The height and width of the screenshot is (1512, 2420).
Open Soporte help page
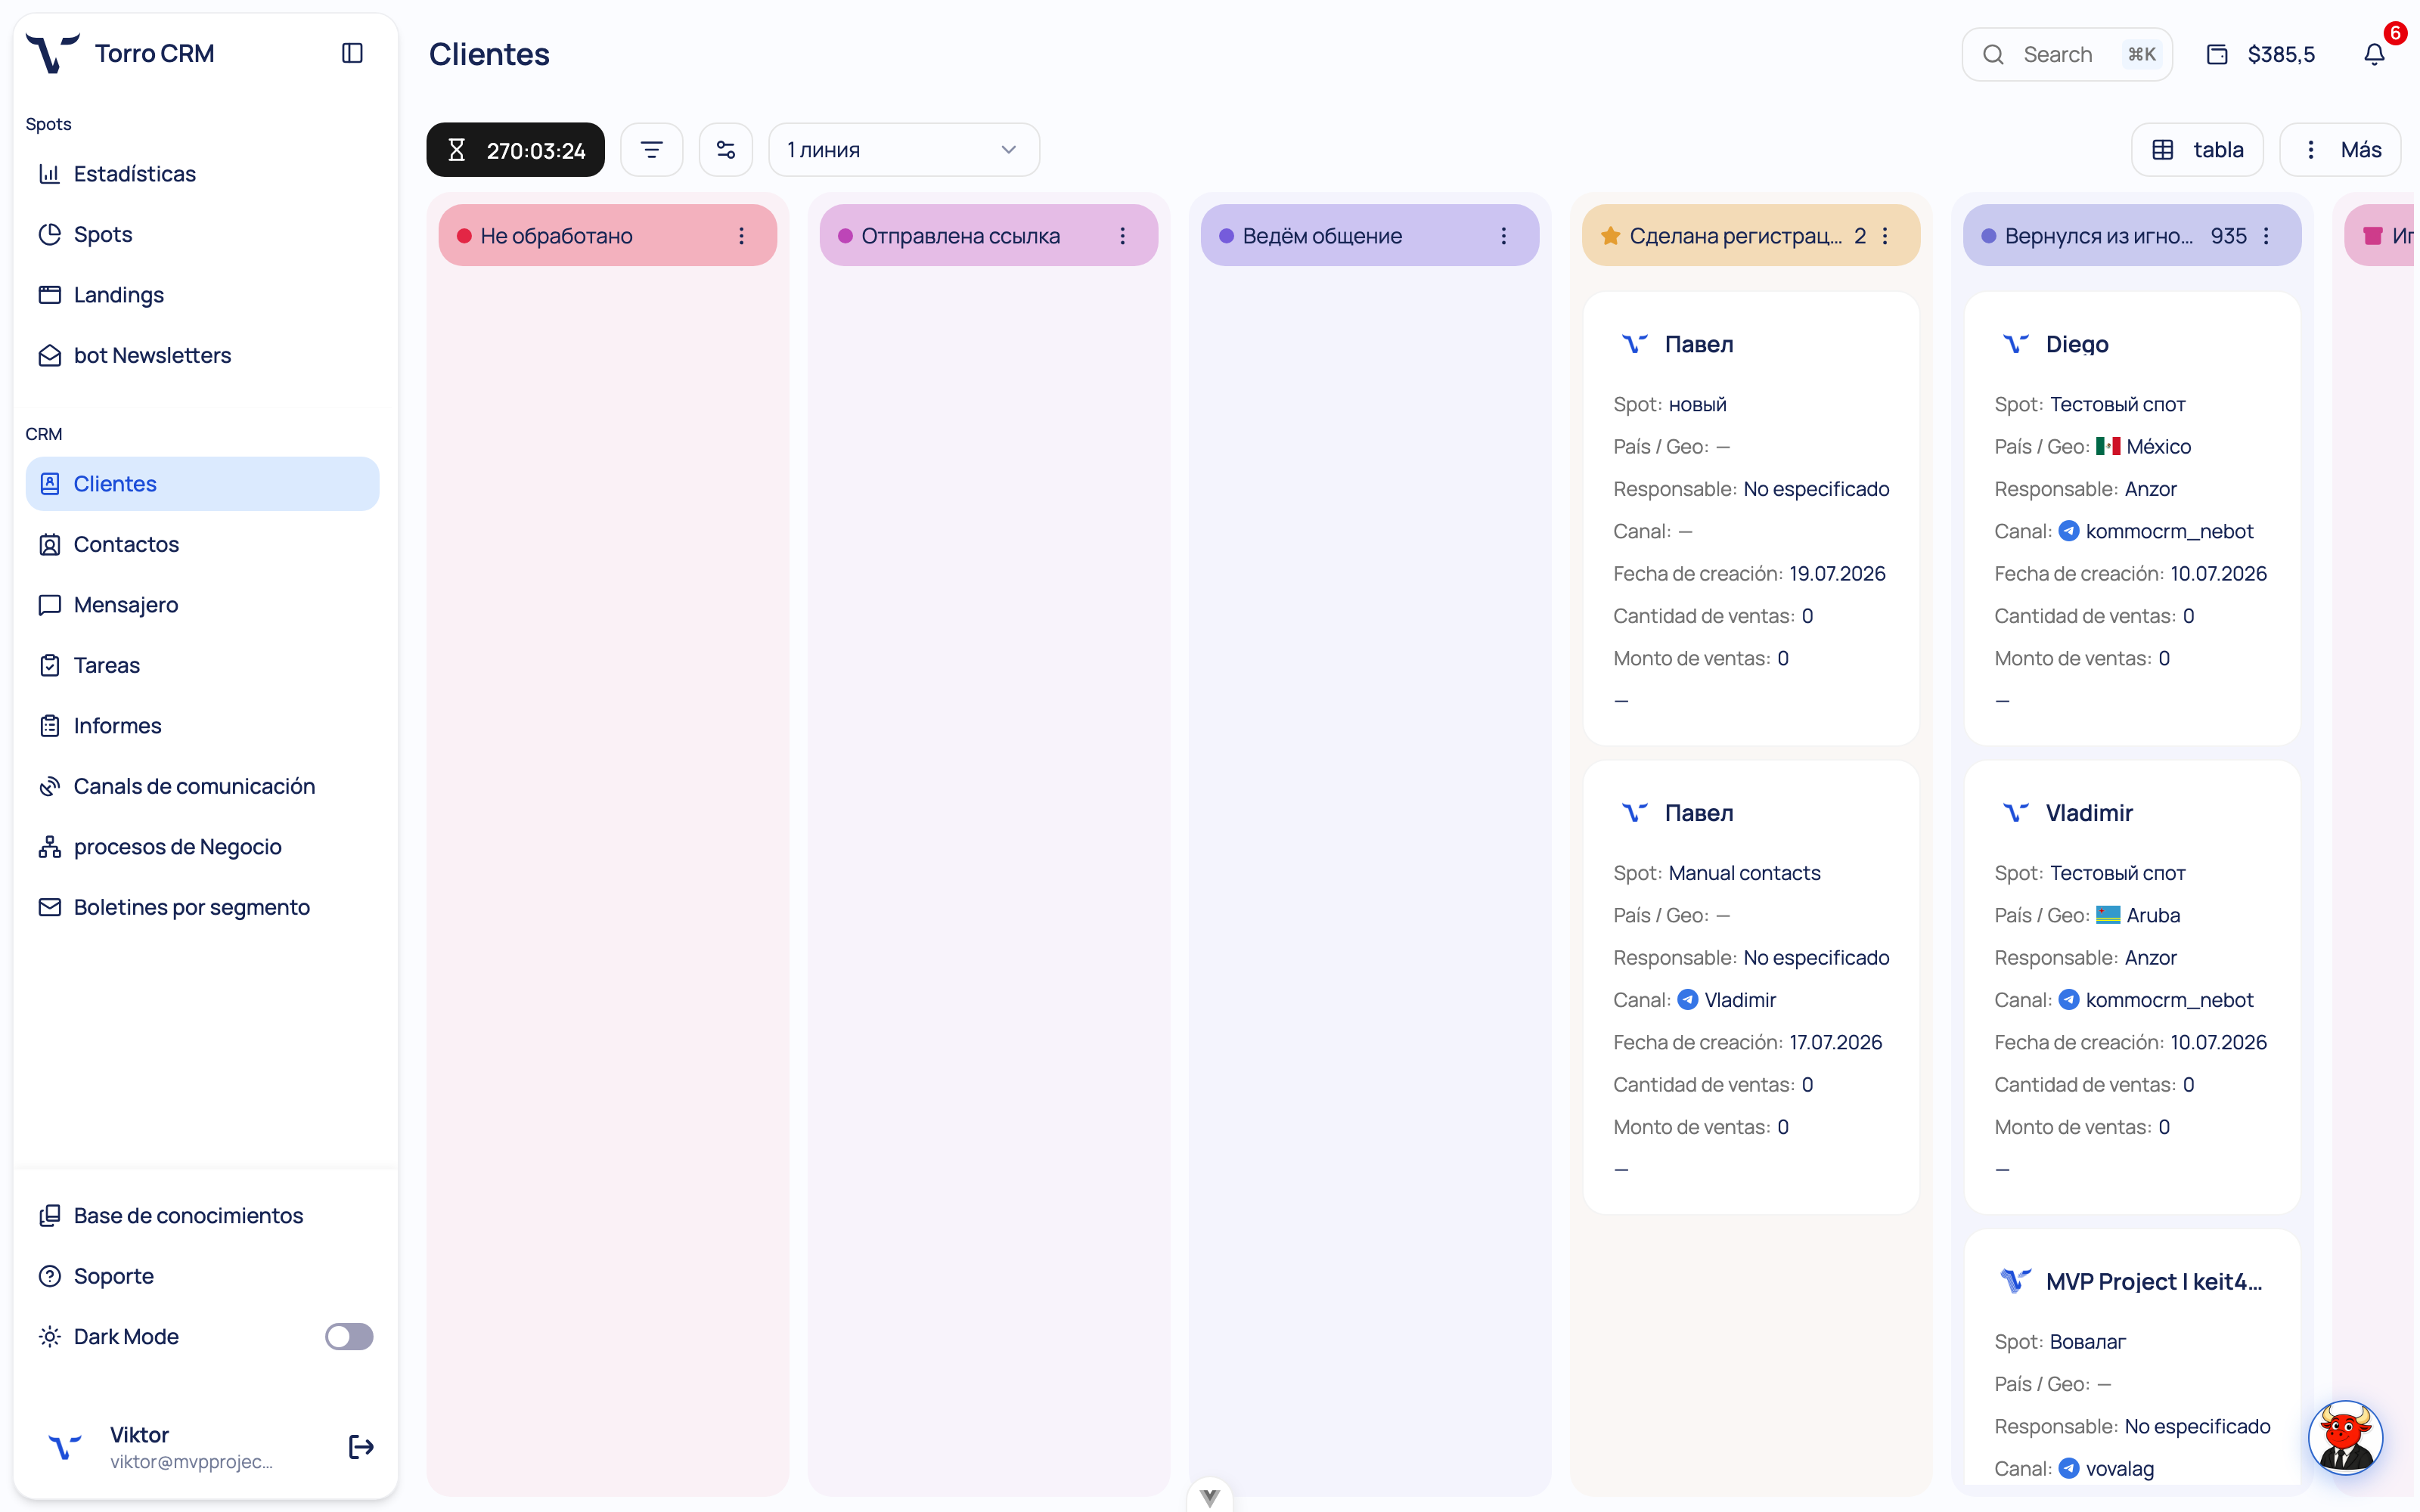(x=202, y=1276)
